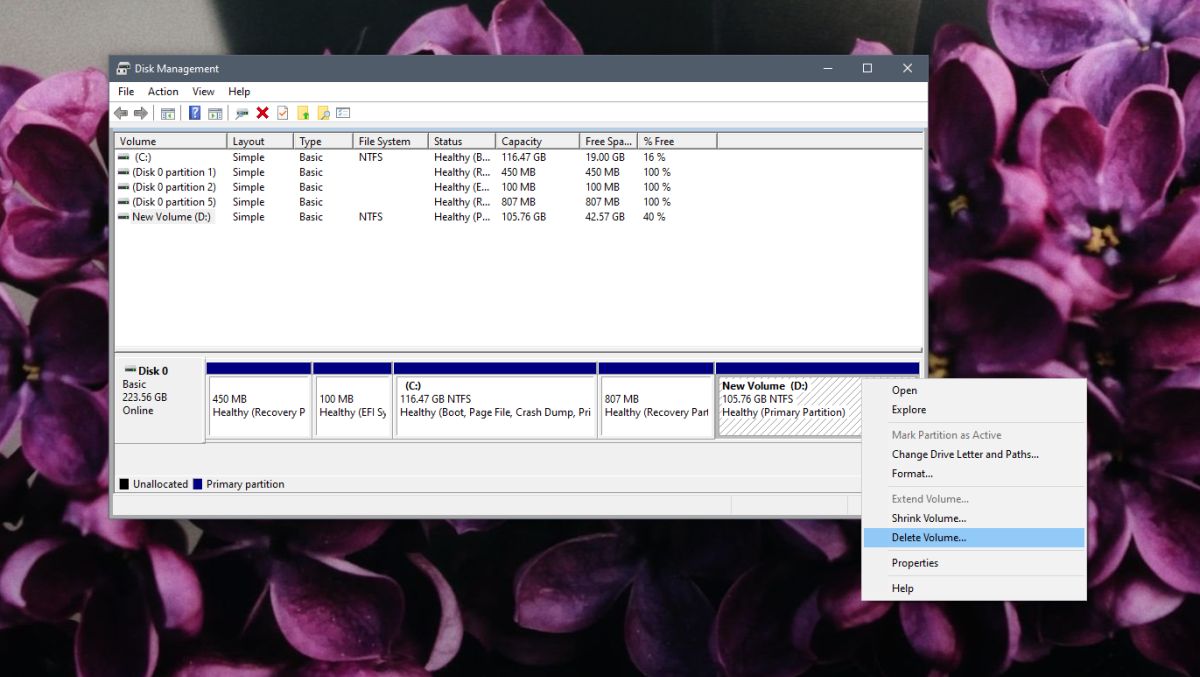Toggle the Show/Hide Action Pane toolbar icon

coord(215,112)
